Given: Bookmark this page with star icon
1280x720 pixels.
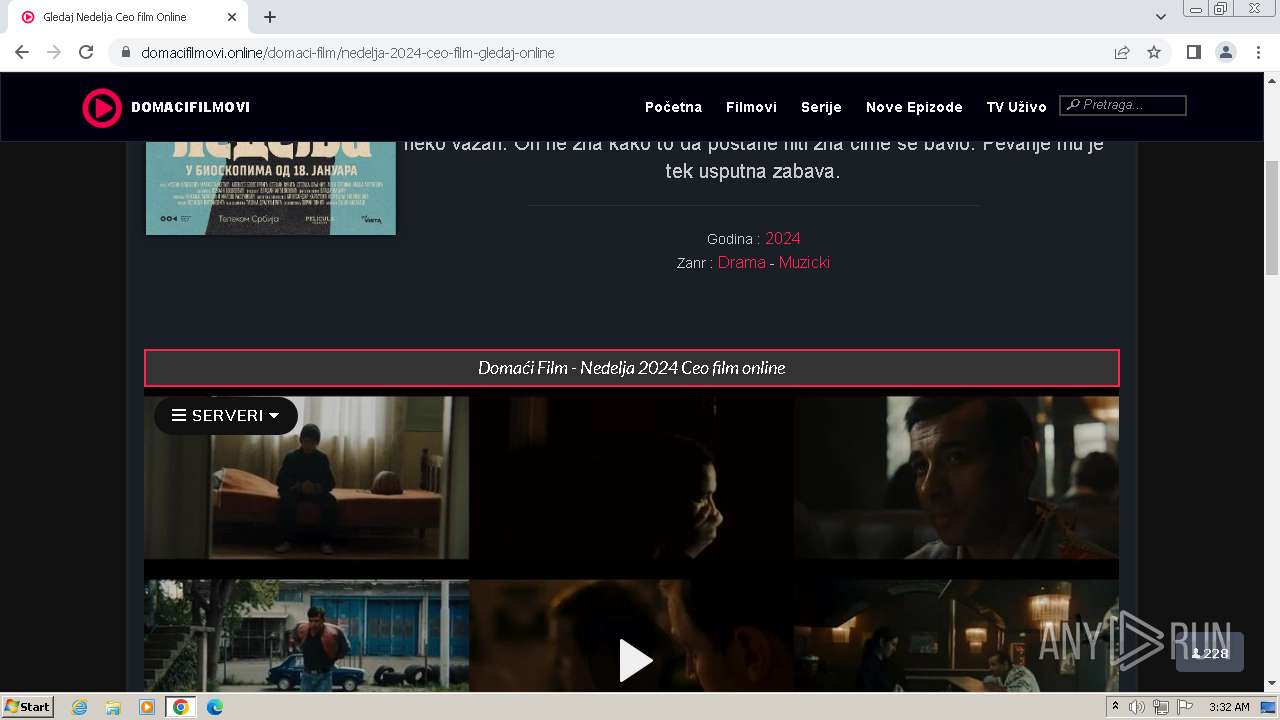Looking at the screenshot, I should click(x=1154, y=52).
